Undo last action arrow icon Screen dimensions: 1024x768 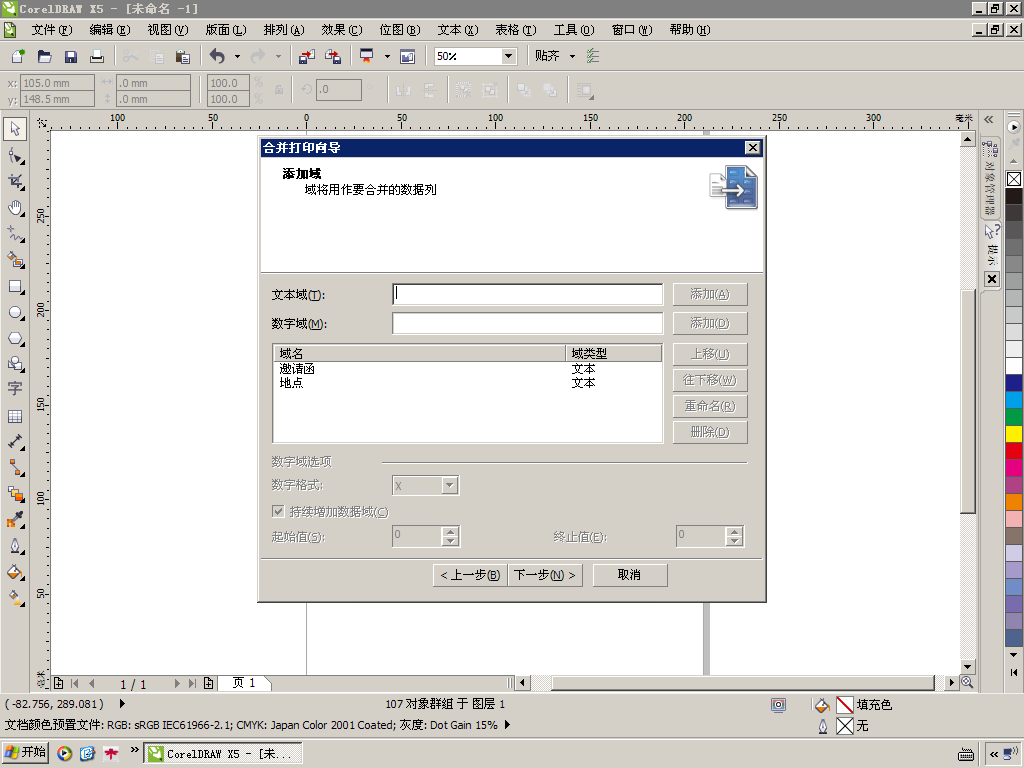217,57
